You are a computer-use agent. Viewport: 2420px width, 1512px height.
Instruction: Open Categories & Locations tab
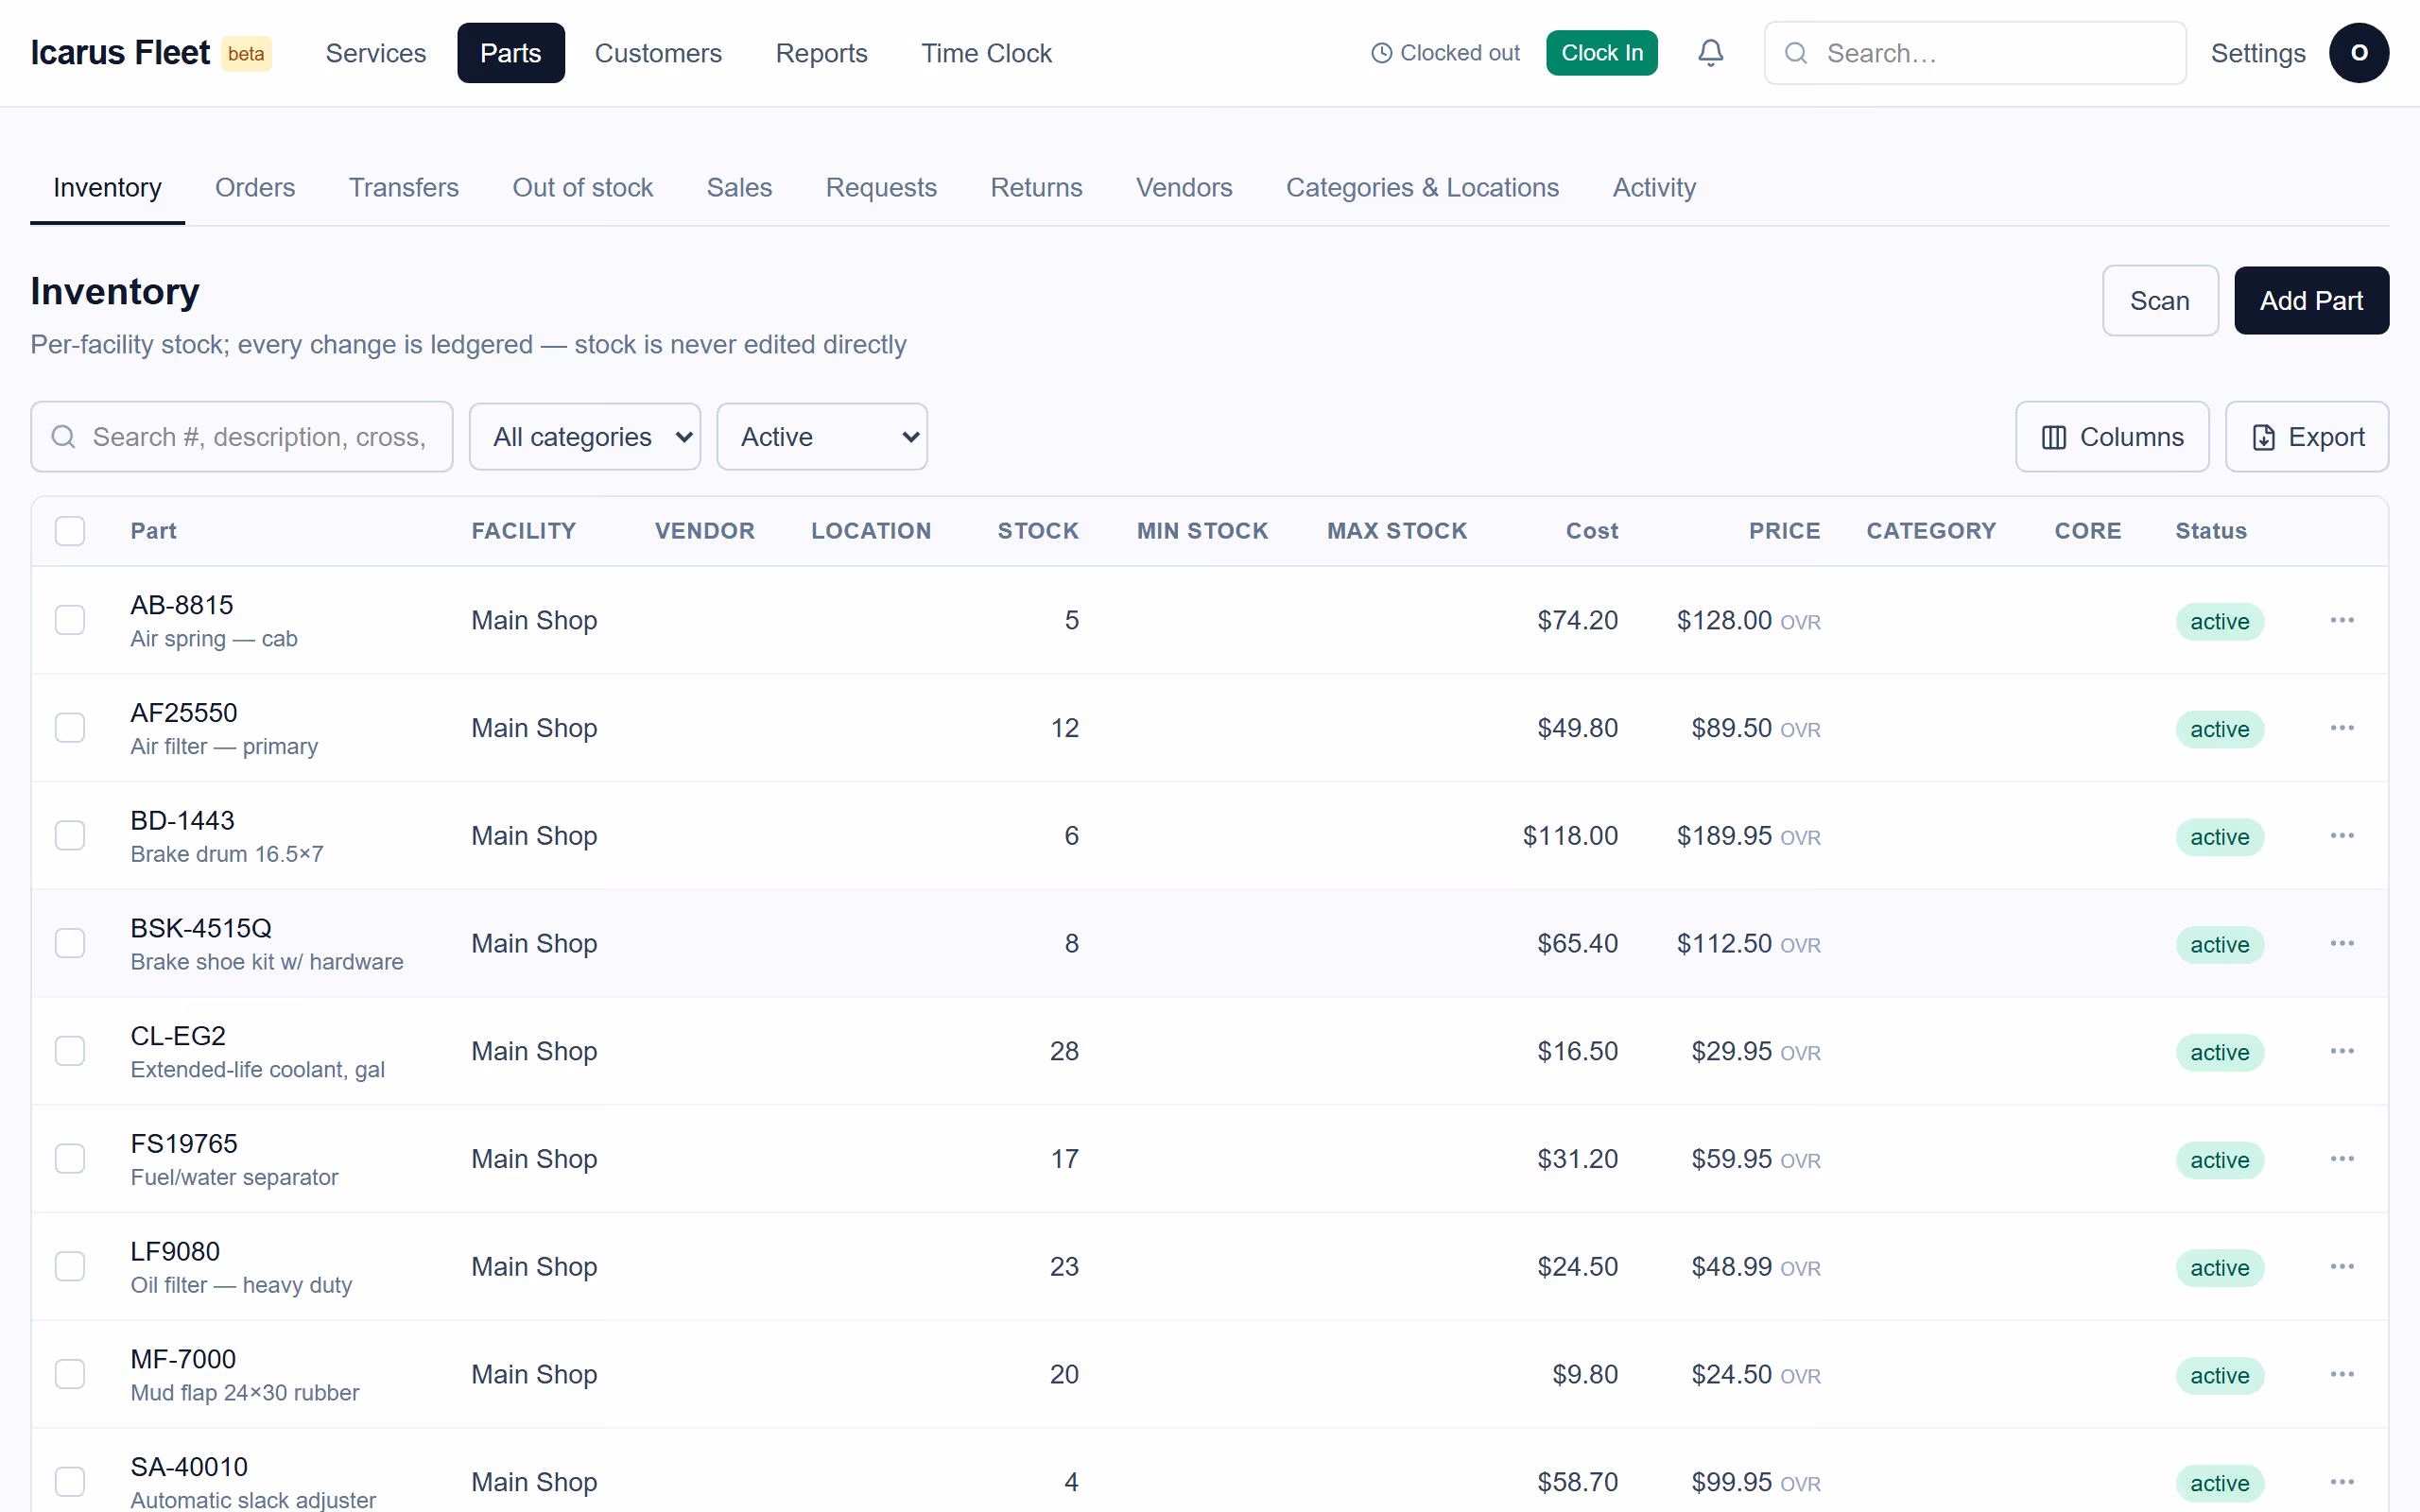click(x=1422, y=188)
